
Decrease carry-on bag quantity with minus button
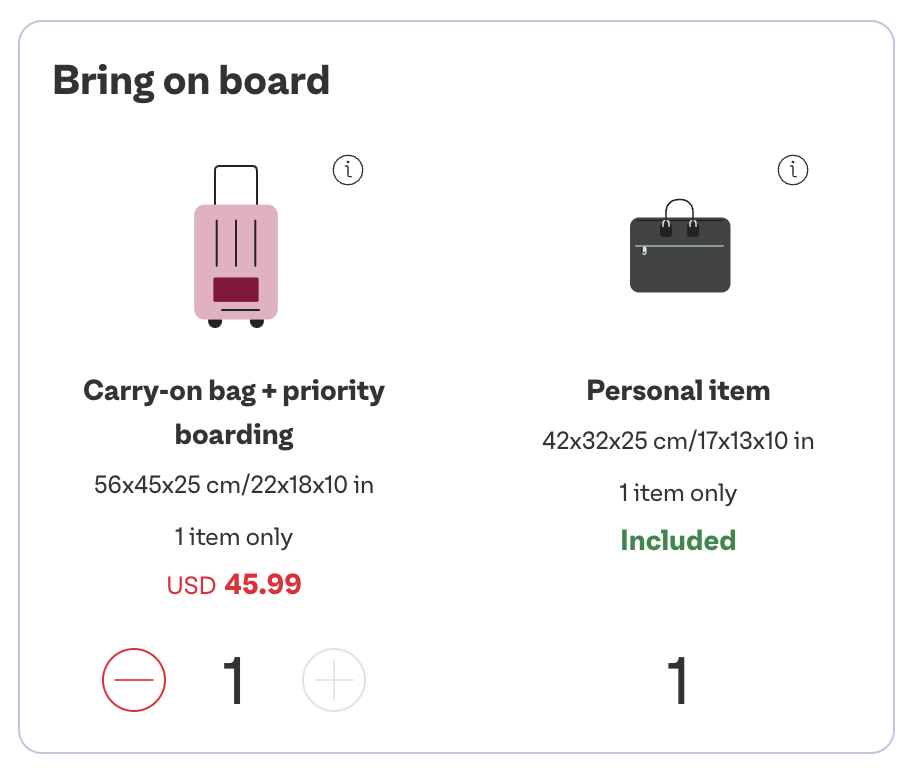tap(134, 680)
